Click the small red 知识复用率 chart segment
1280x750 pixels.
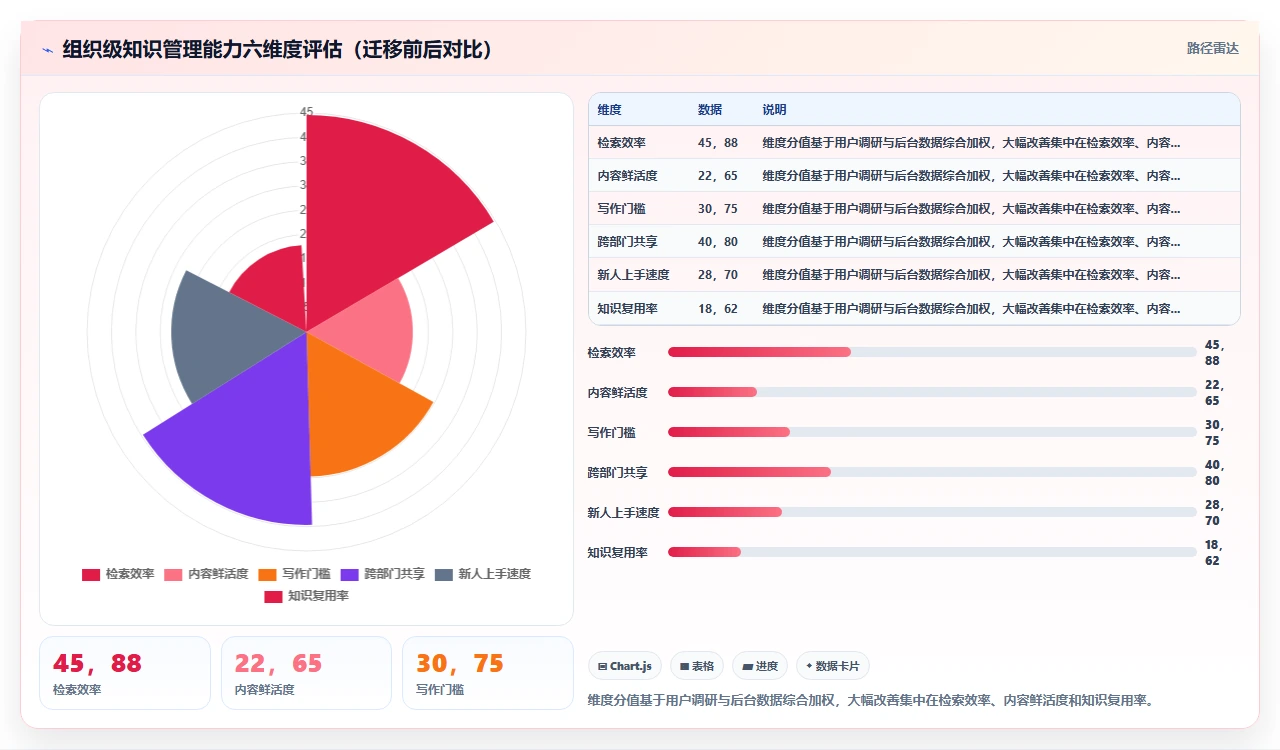pos(272,287)
